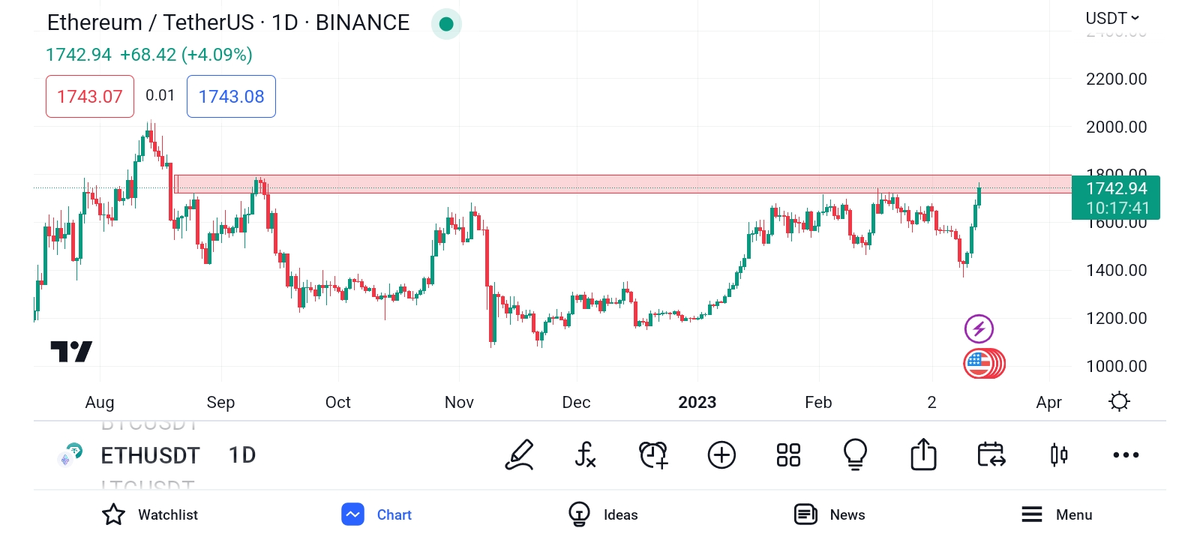The height and width of the screenshot is (540, 1200).
Task: Open the go to date calendar icon
Action: [991, 455]
